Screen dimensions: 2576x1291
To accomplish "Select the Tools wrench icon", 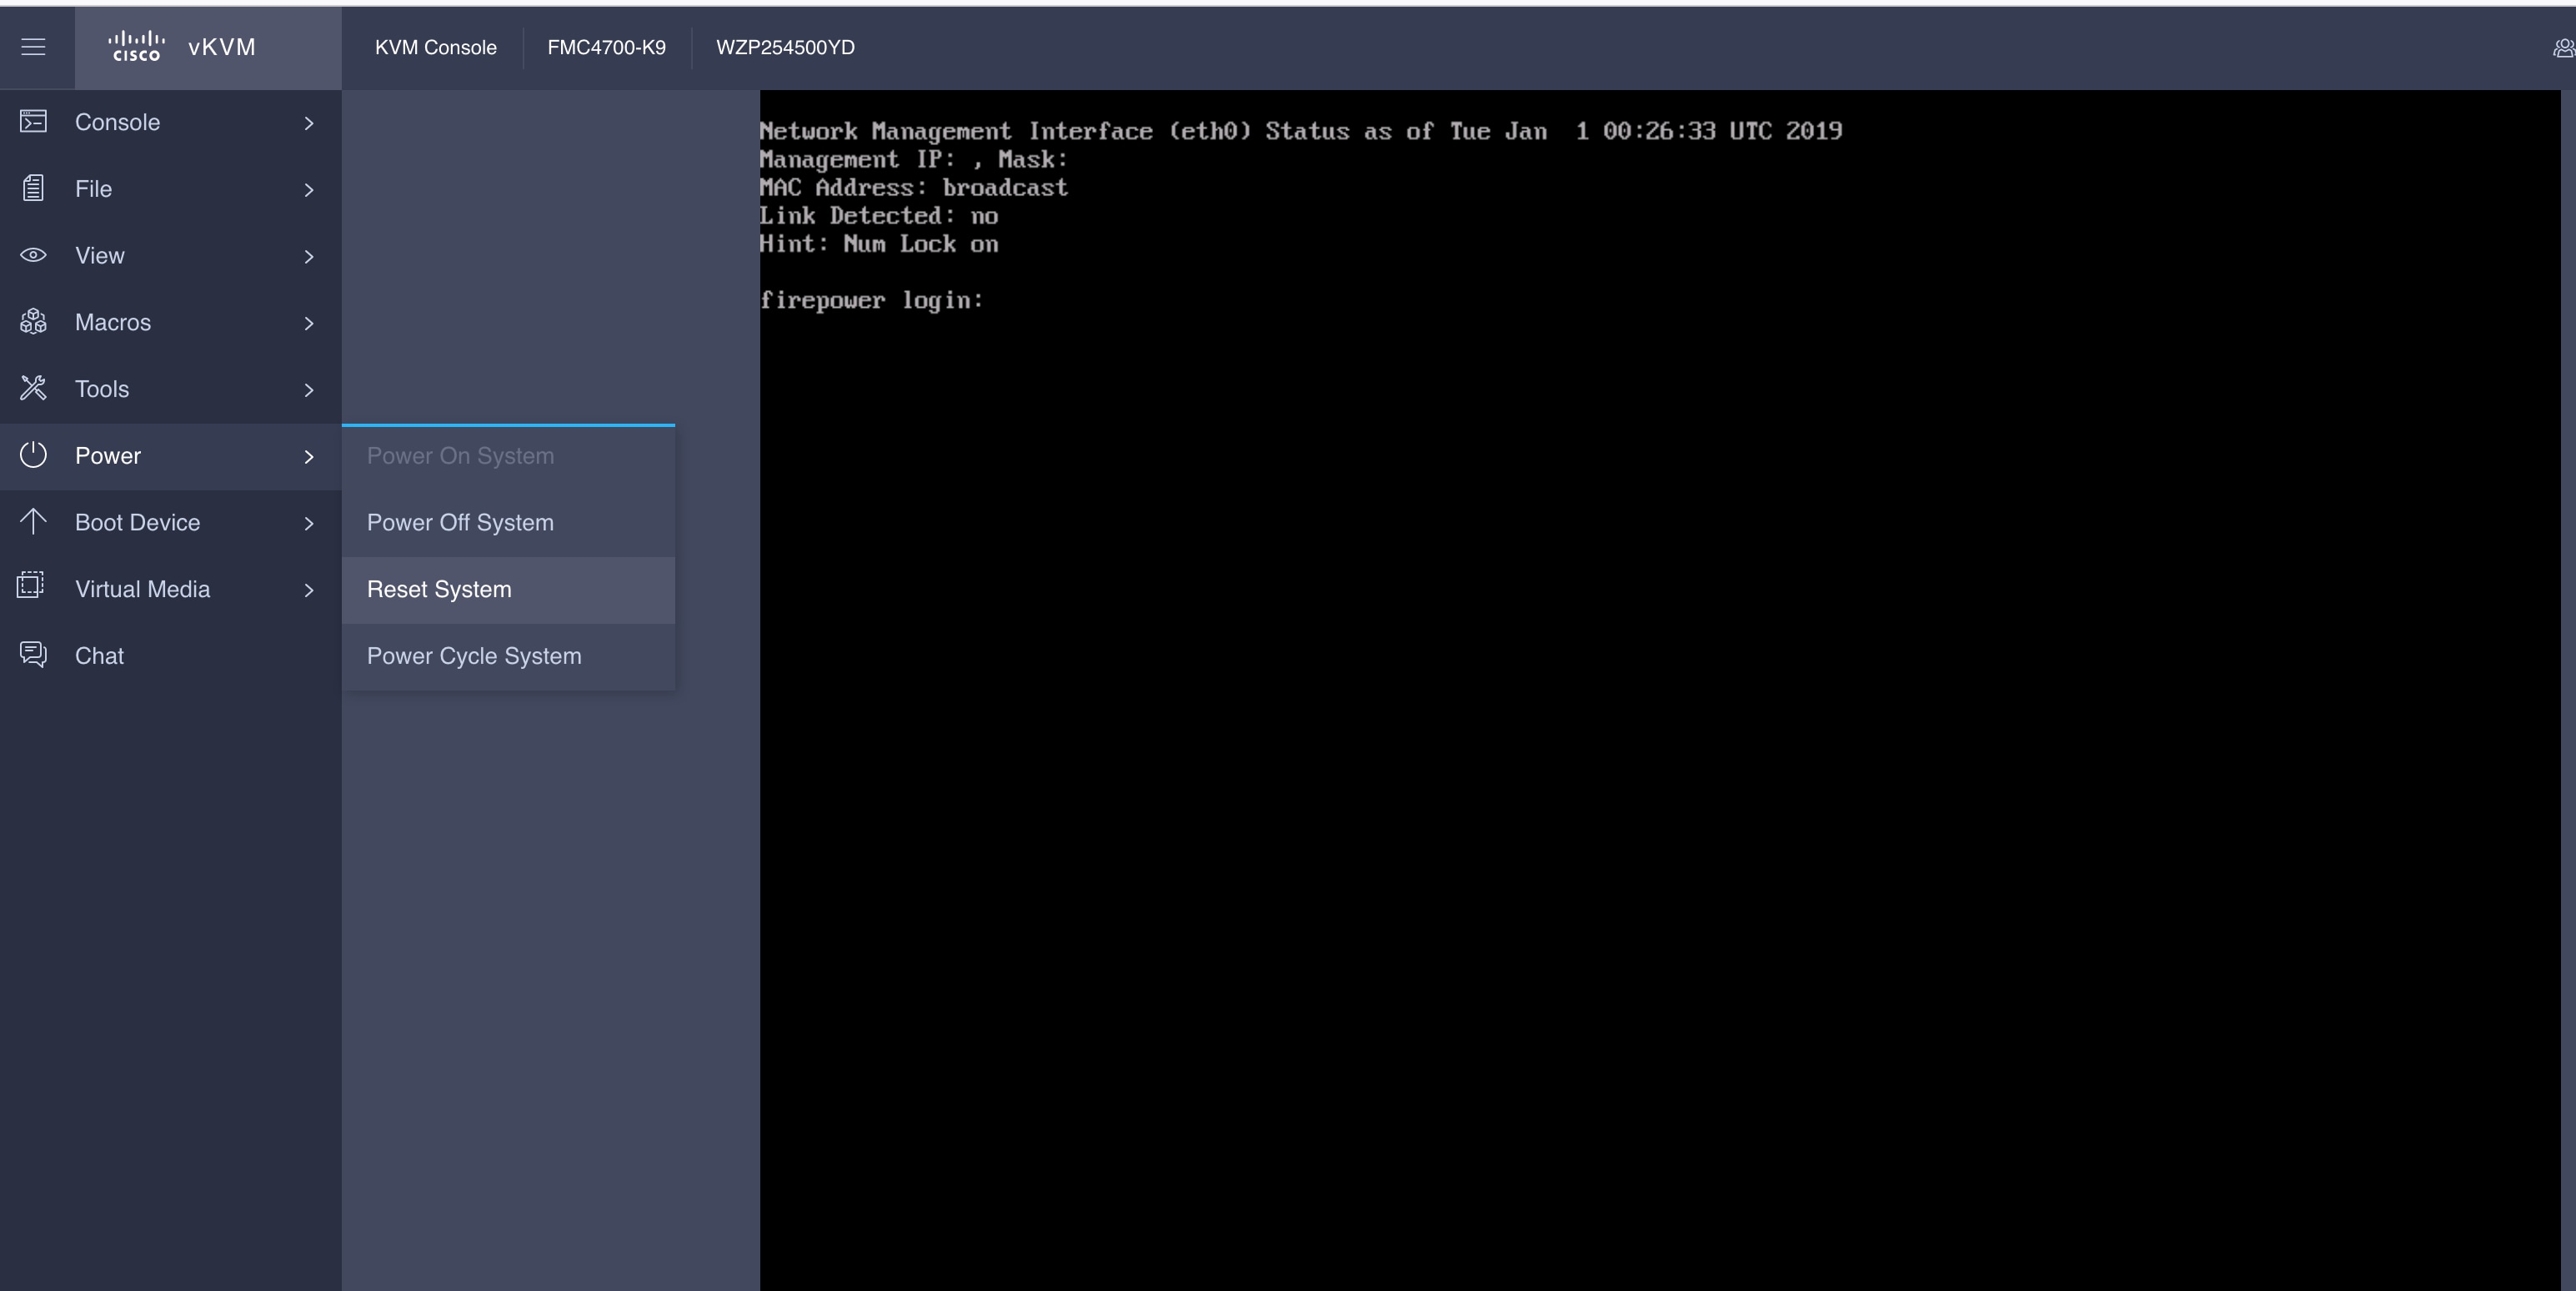I will pos(33,388).
